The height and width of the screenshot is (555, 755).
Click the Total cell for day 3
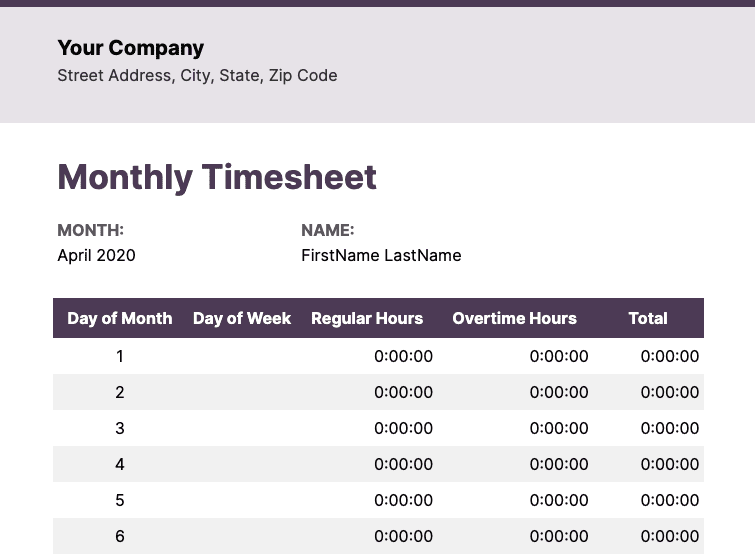[669, 428]
